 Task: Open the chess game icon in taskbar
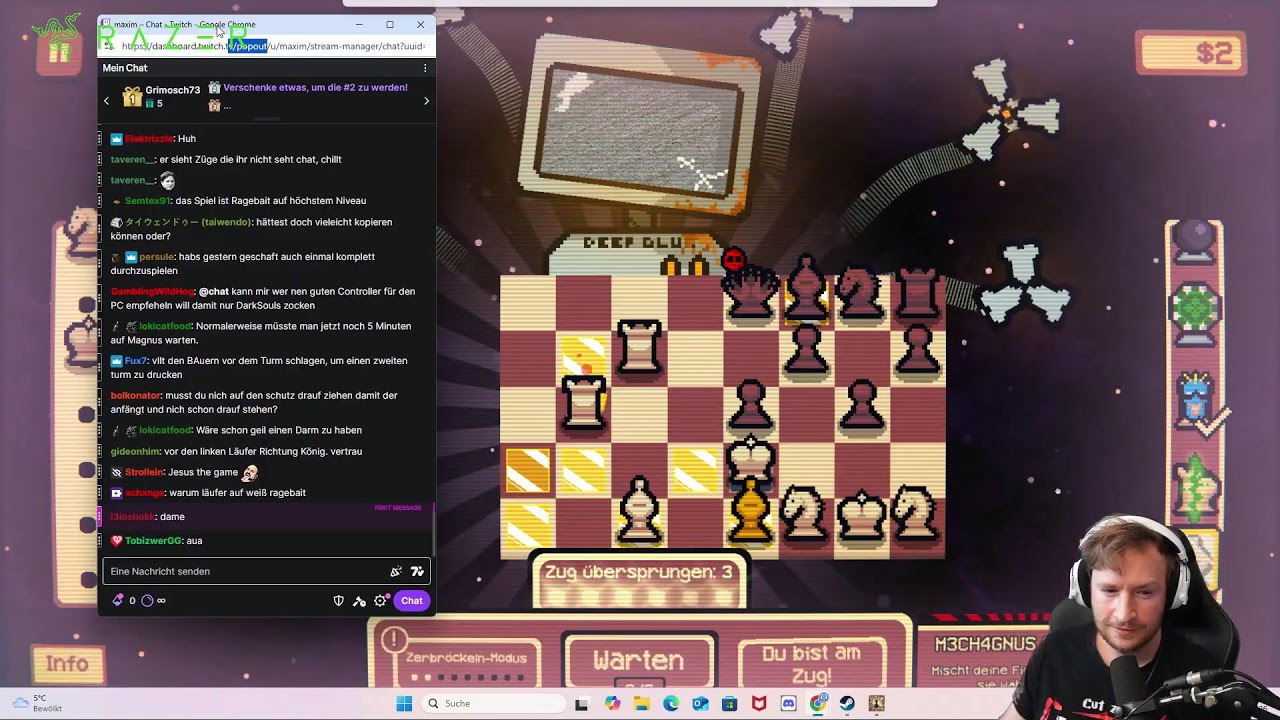click(877, 703)
